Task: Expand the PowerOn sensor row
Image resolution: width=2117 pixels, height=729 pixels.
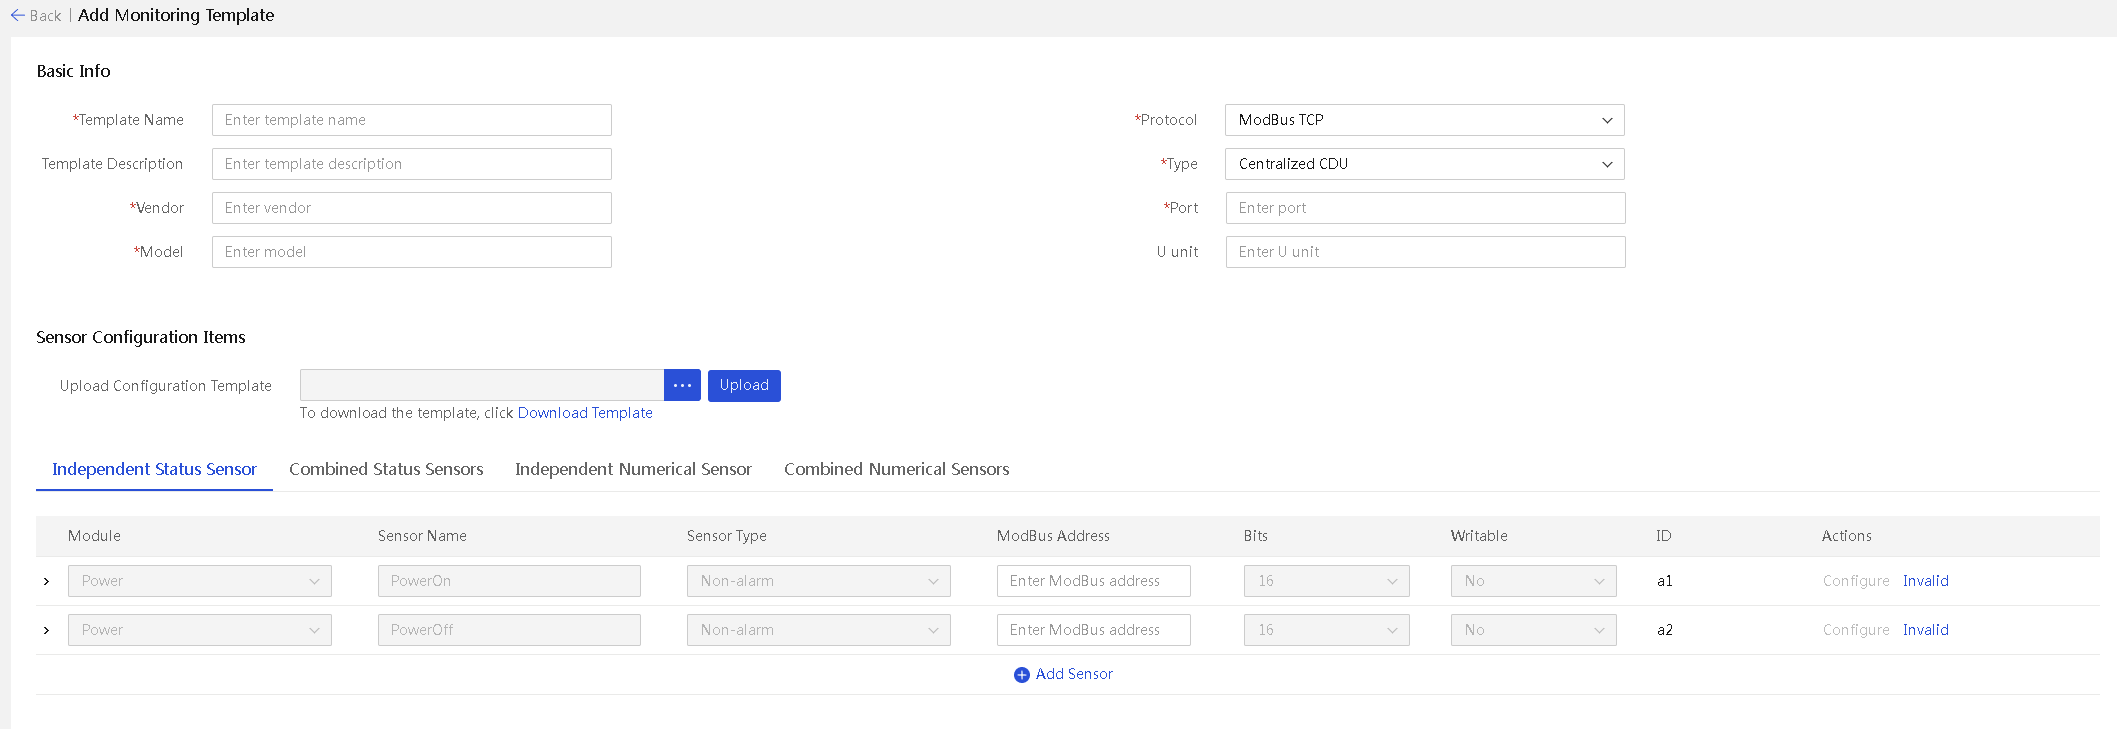Action: tap(46, 581)
